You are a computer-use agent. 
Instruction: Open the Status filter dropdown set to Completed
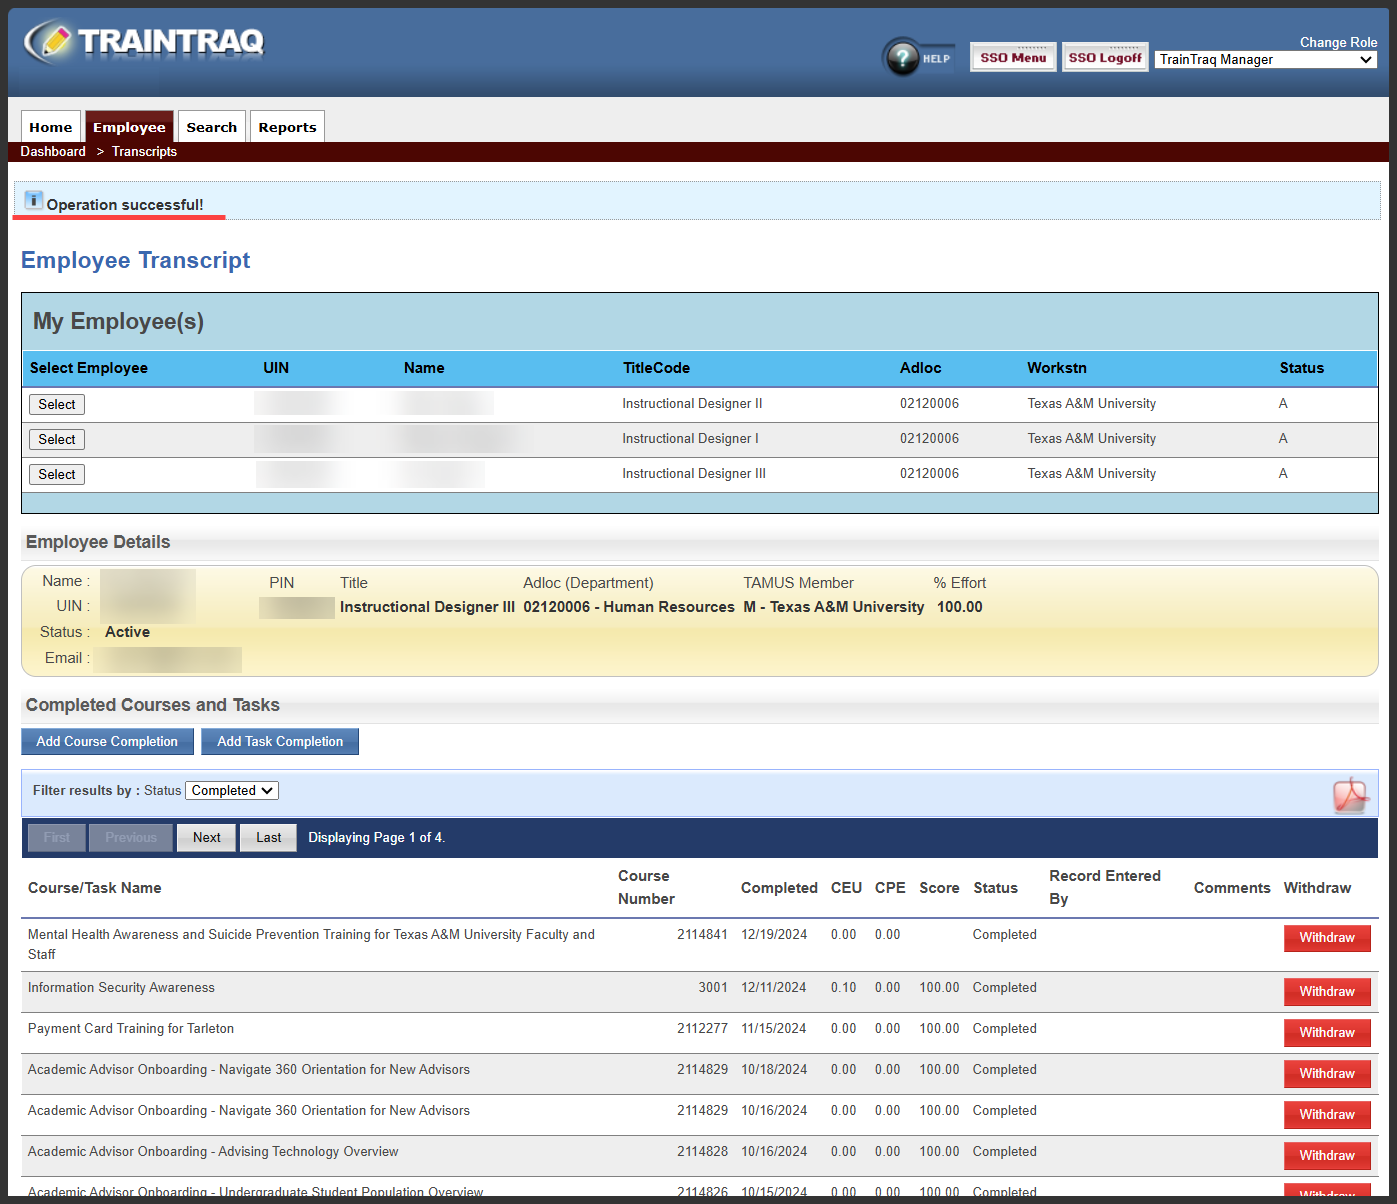pos(231,790)
